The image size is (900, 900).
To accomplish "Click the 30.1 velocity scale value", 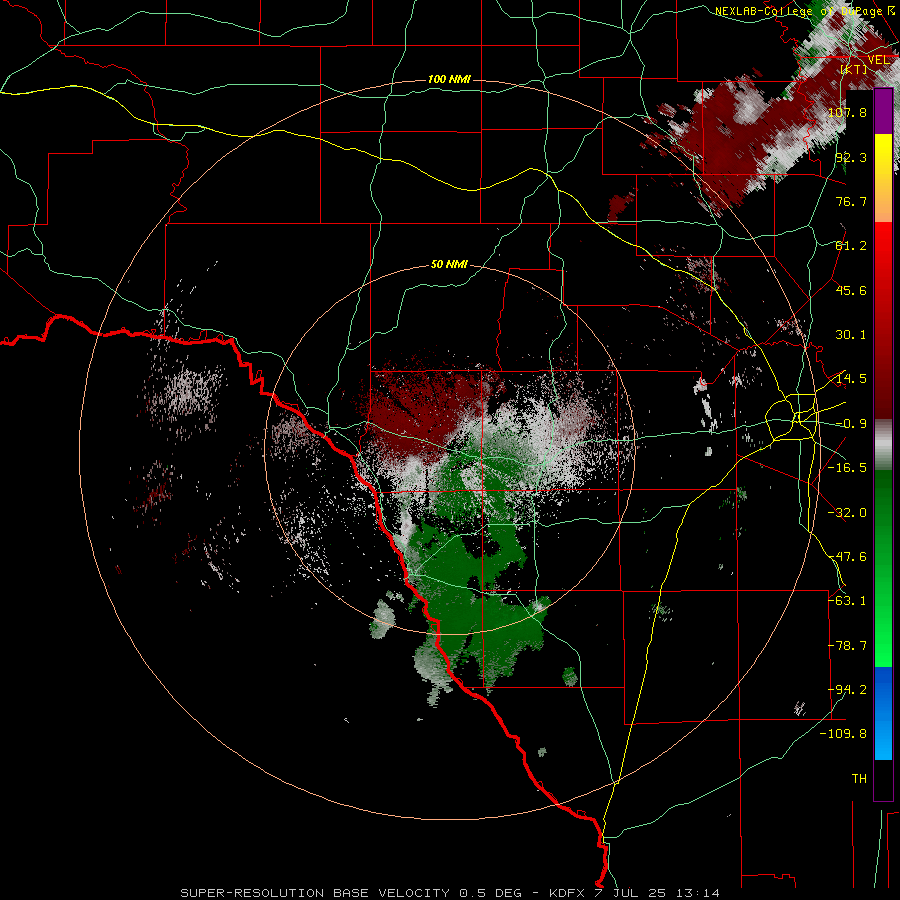I will (x=851, y=335).
